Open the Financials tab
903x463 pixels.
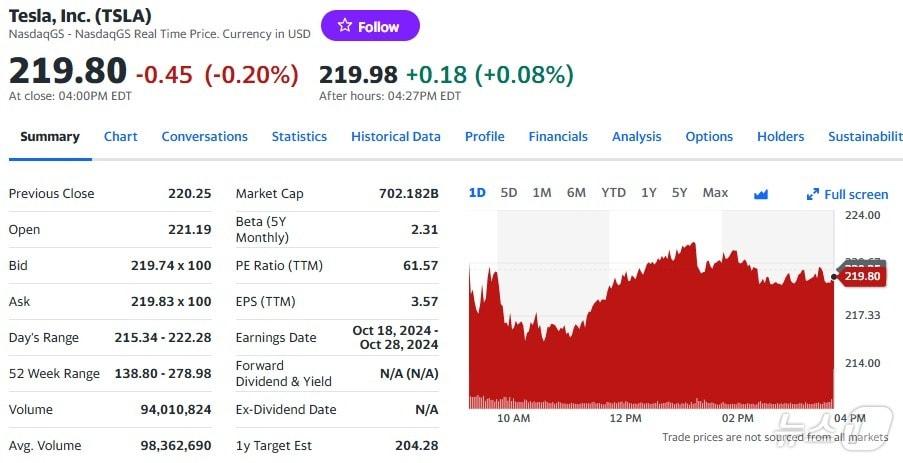pos(558,137)
